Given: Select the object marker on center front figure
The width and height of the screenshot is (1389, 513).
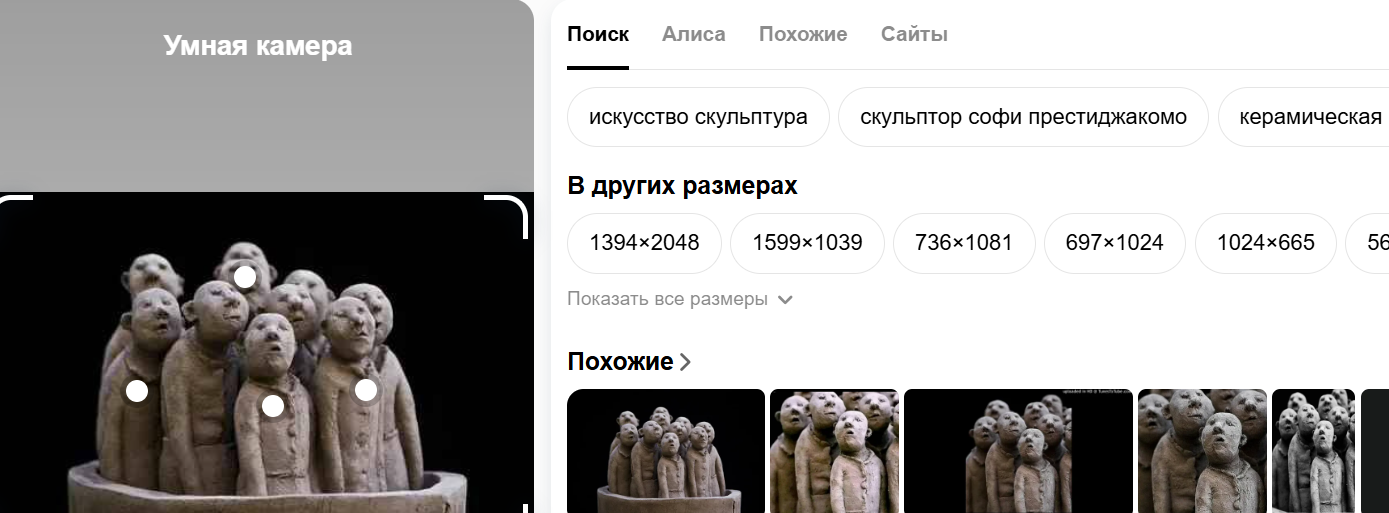Looking at the screenshot, I should (273, 406).
